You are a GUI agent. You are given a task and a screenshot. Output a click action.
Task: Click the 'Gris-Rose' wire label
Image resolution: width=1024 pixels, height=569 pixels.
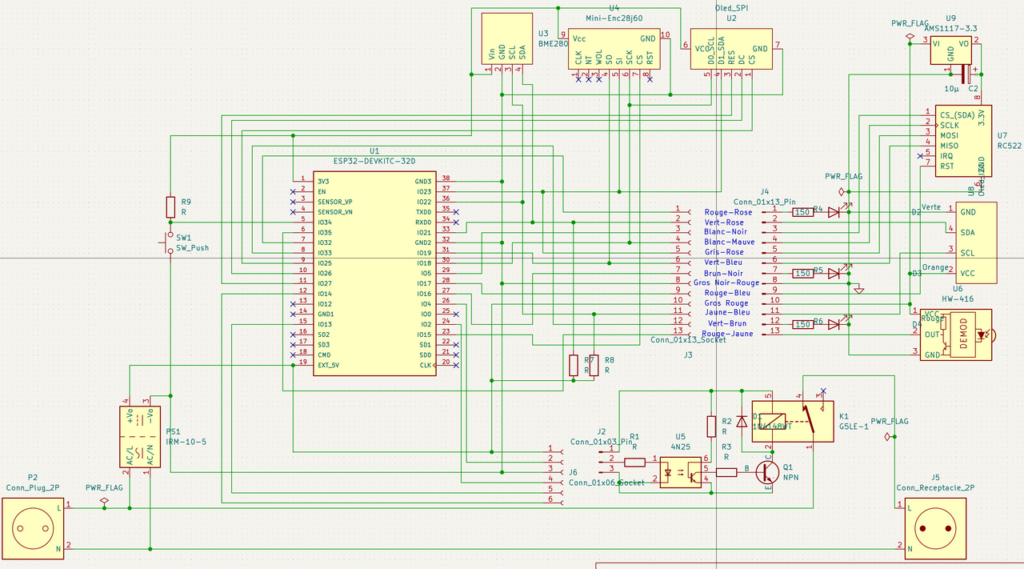[724, 252]
